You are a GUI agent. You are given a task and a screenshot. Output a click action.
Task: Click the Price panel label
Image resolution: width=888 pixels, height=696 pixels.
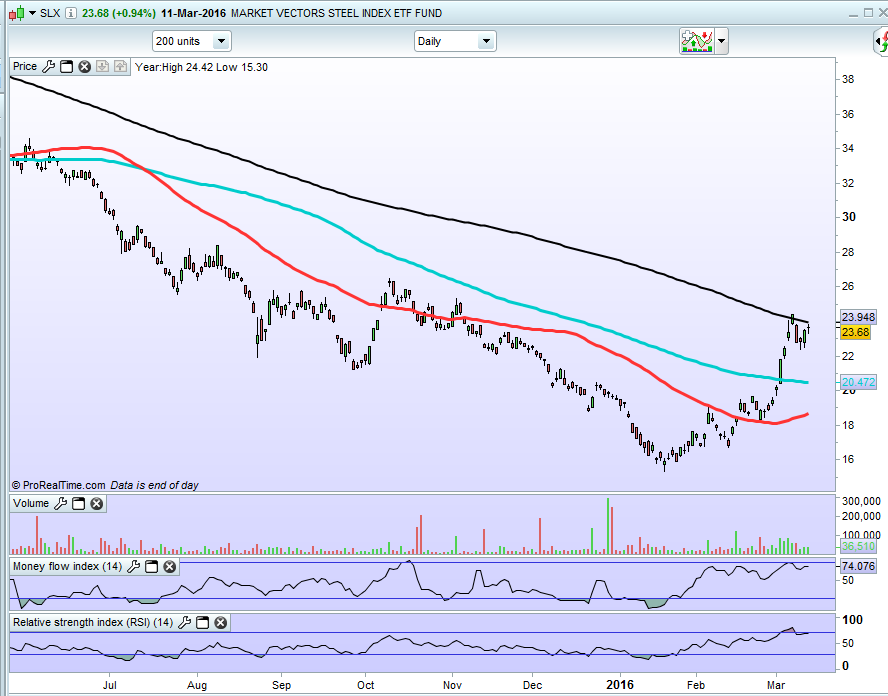point(25,67)
